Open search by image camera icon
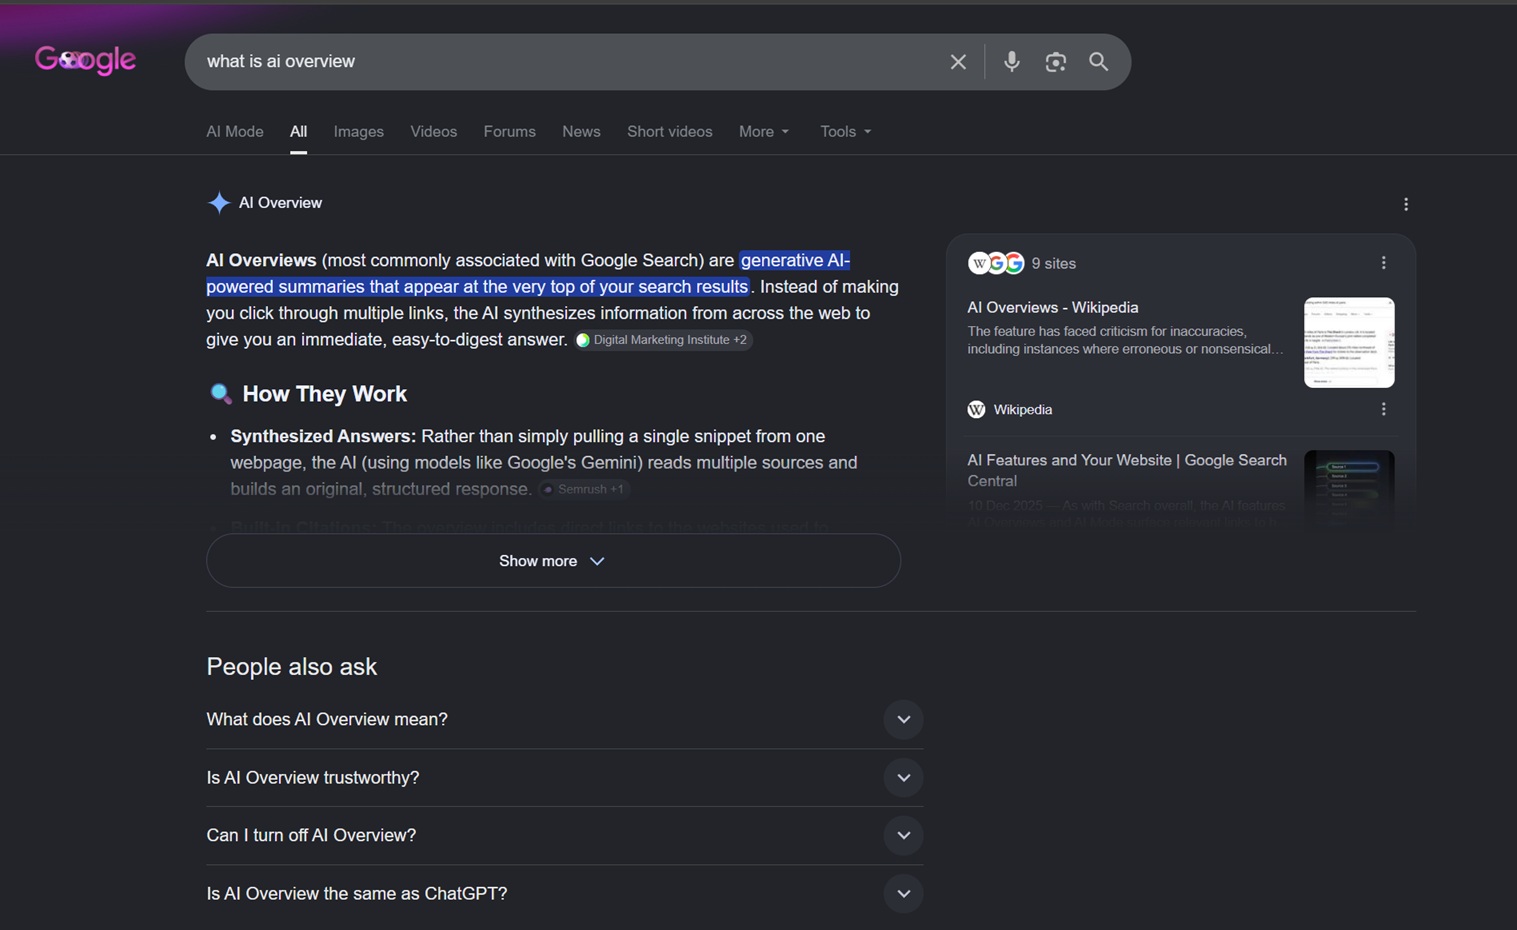The height and width of the screenshot is (930, 1517). (x=1055, y=62)
